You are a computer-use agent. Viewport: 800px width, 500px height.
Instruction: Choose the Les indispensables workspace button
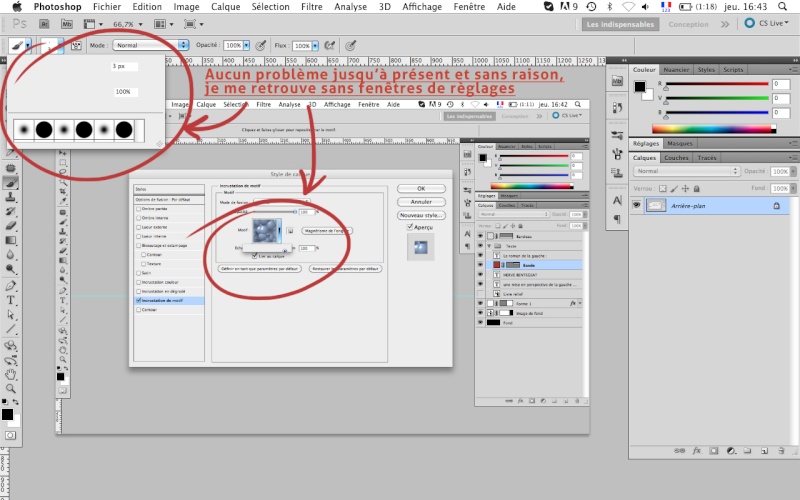coord(620,24)
